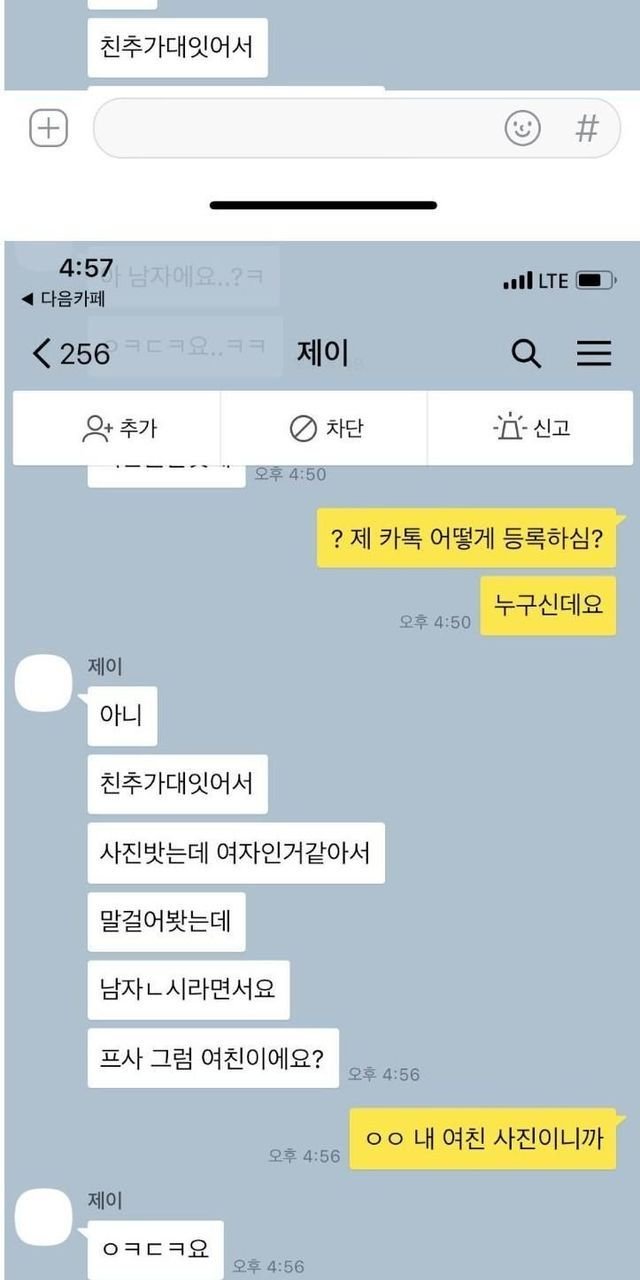The width and height of the screenshot is (640, 1280).
Task: Tap the battery status icon
Action: tap(596, 281)
